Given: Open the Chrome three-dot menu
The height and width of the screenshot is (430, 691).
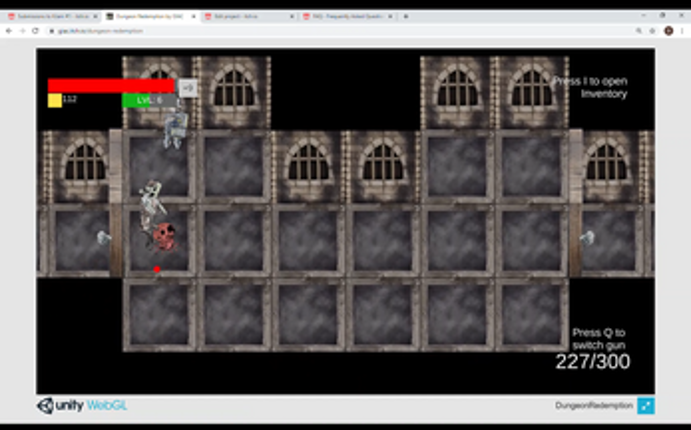Looking at the screenshot, I should (x=682, y=31).
